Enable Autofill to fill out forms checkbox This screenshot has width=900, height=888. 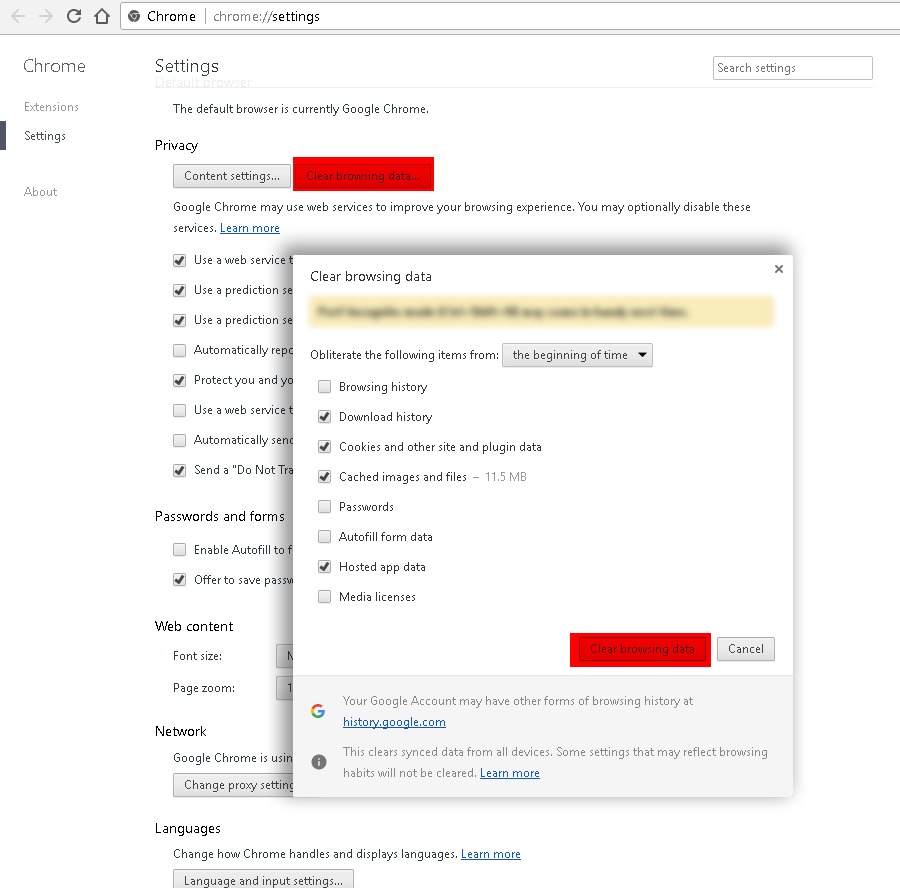[180, 550]
